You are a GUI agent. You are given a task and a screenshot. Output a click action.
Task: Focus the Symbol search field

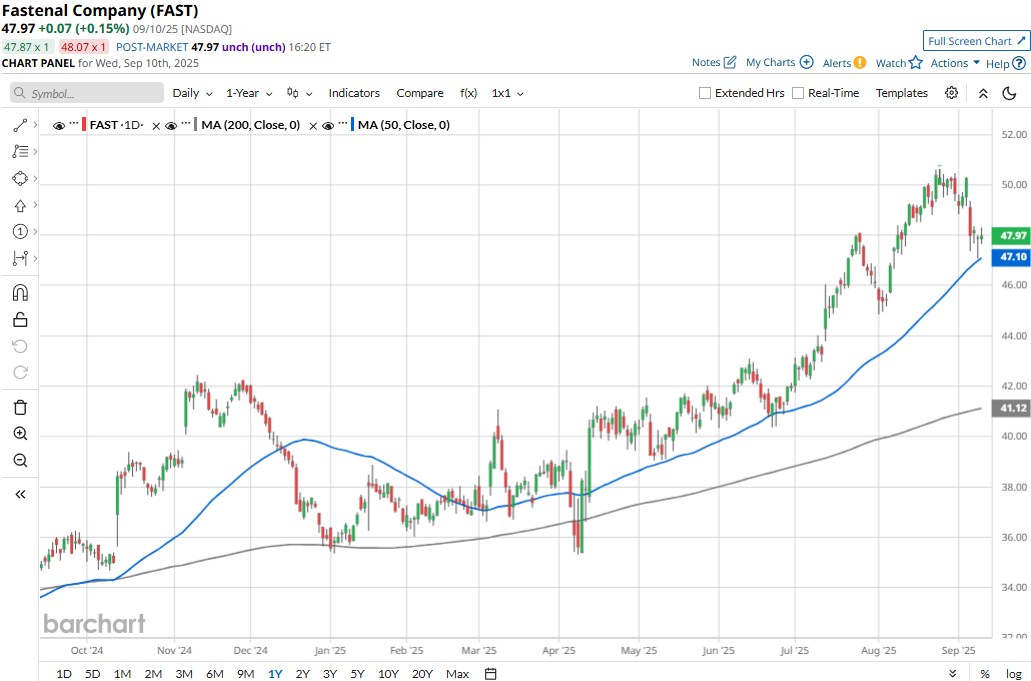tap(87, 93)
